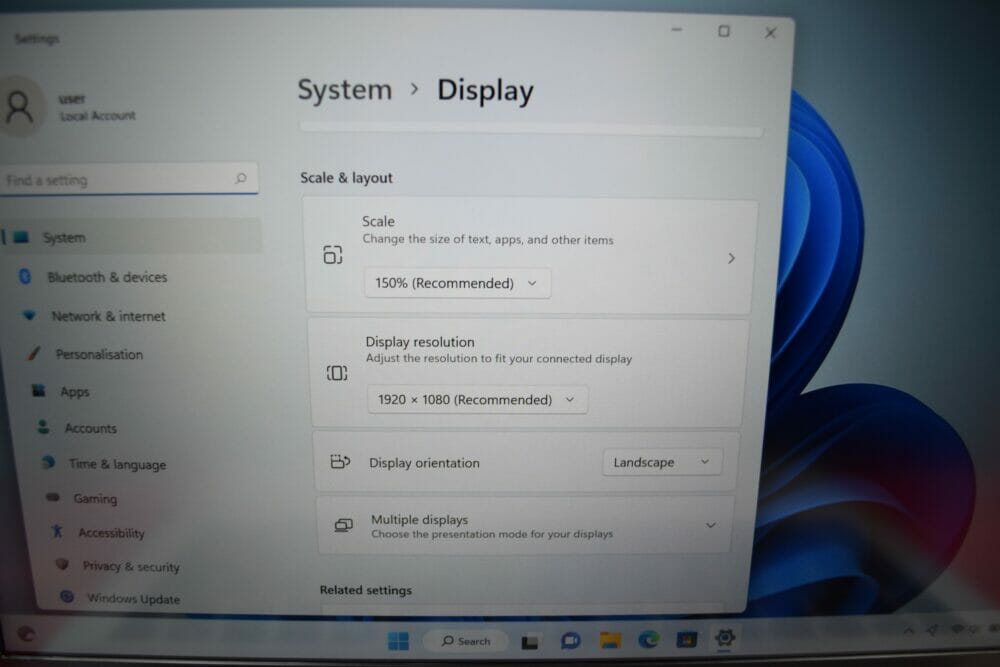This screenshot has height=667, width=1000.
Task: Click the Display resolution icon
Action: point(337,373)
